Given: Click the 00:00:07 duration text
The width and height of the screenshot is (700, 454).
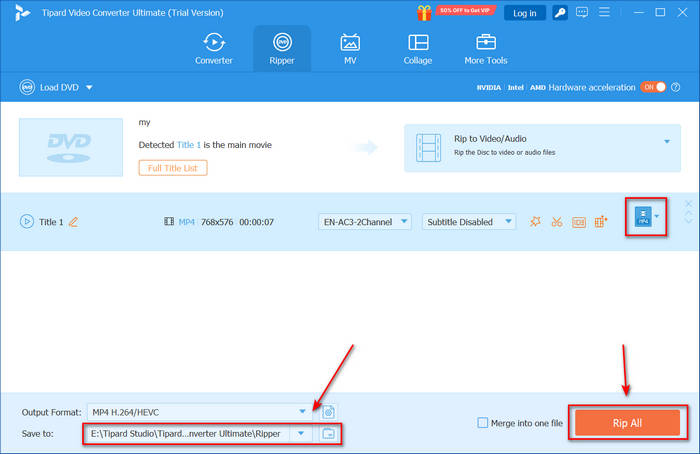Looking at the screenshot, I should click(x=256, y=222).
